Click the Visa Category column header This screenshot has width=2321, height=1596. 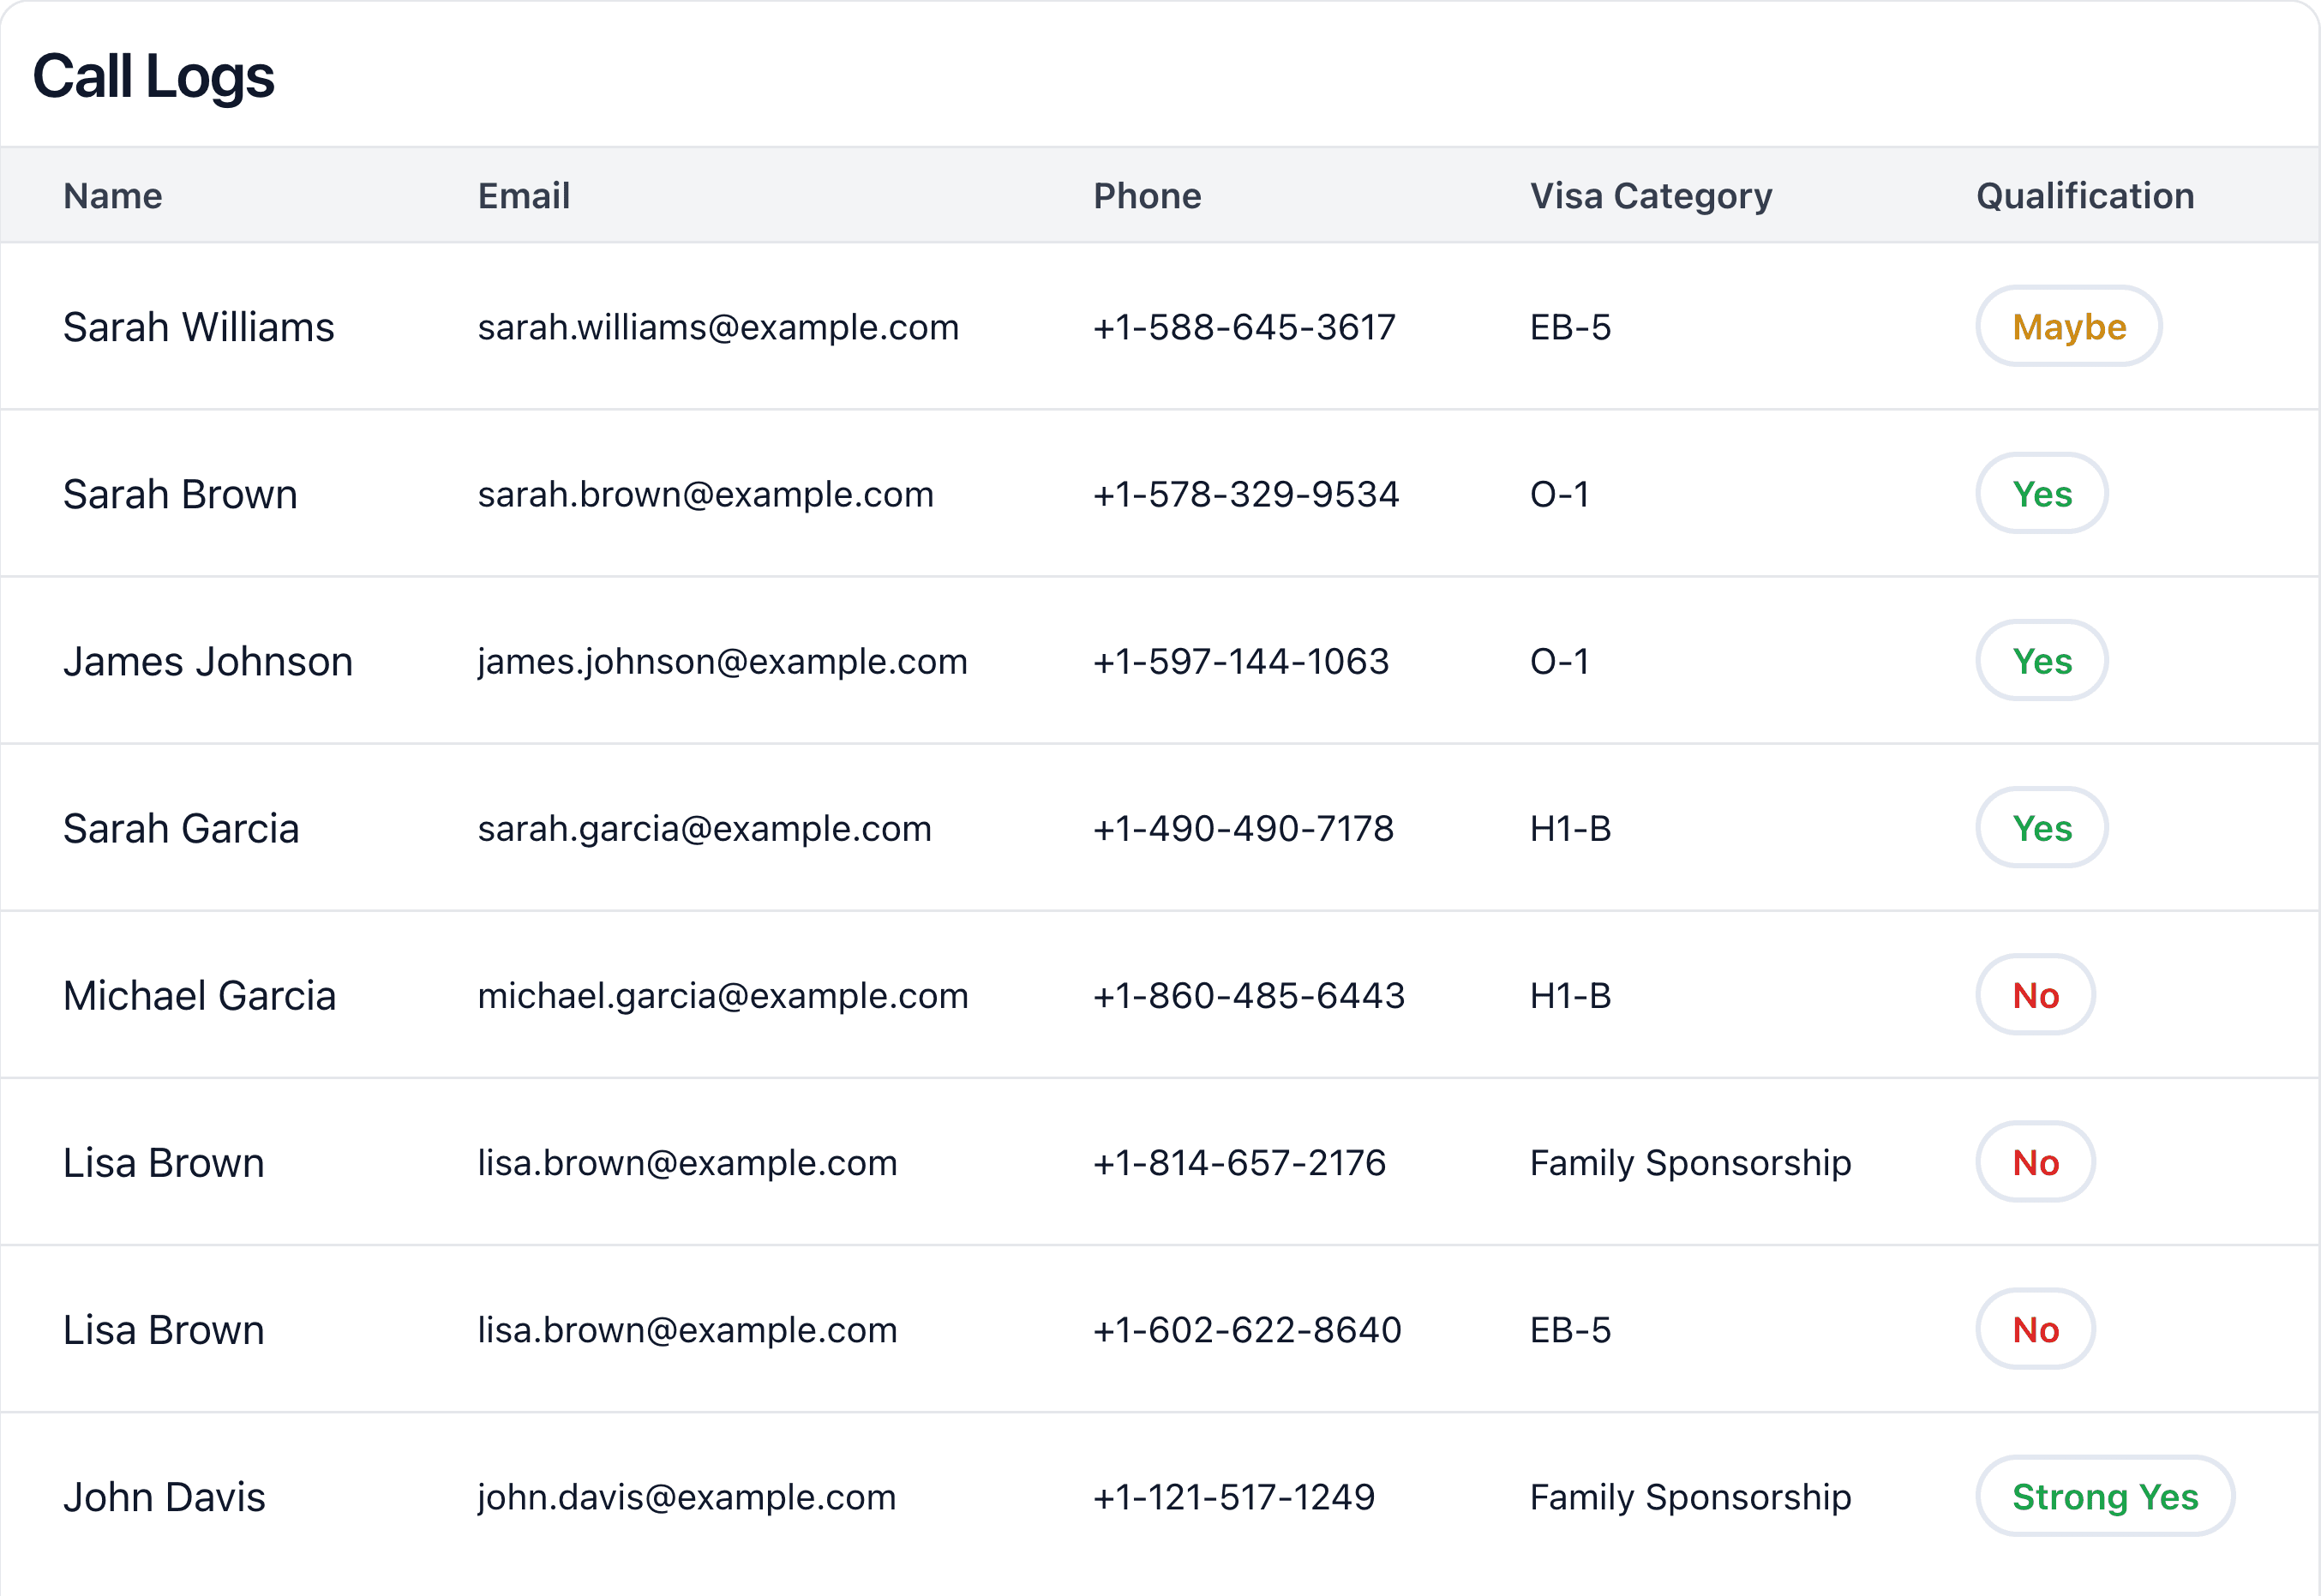[x=1651, y=196]
